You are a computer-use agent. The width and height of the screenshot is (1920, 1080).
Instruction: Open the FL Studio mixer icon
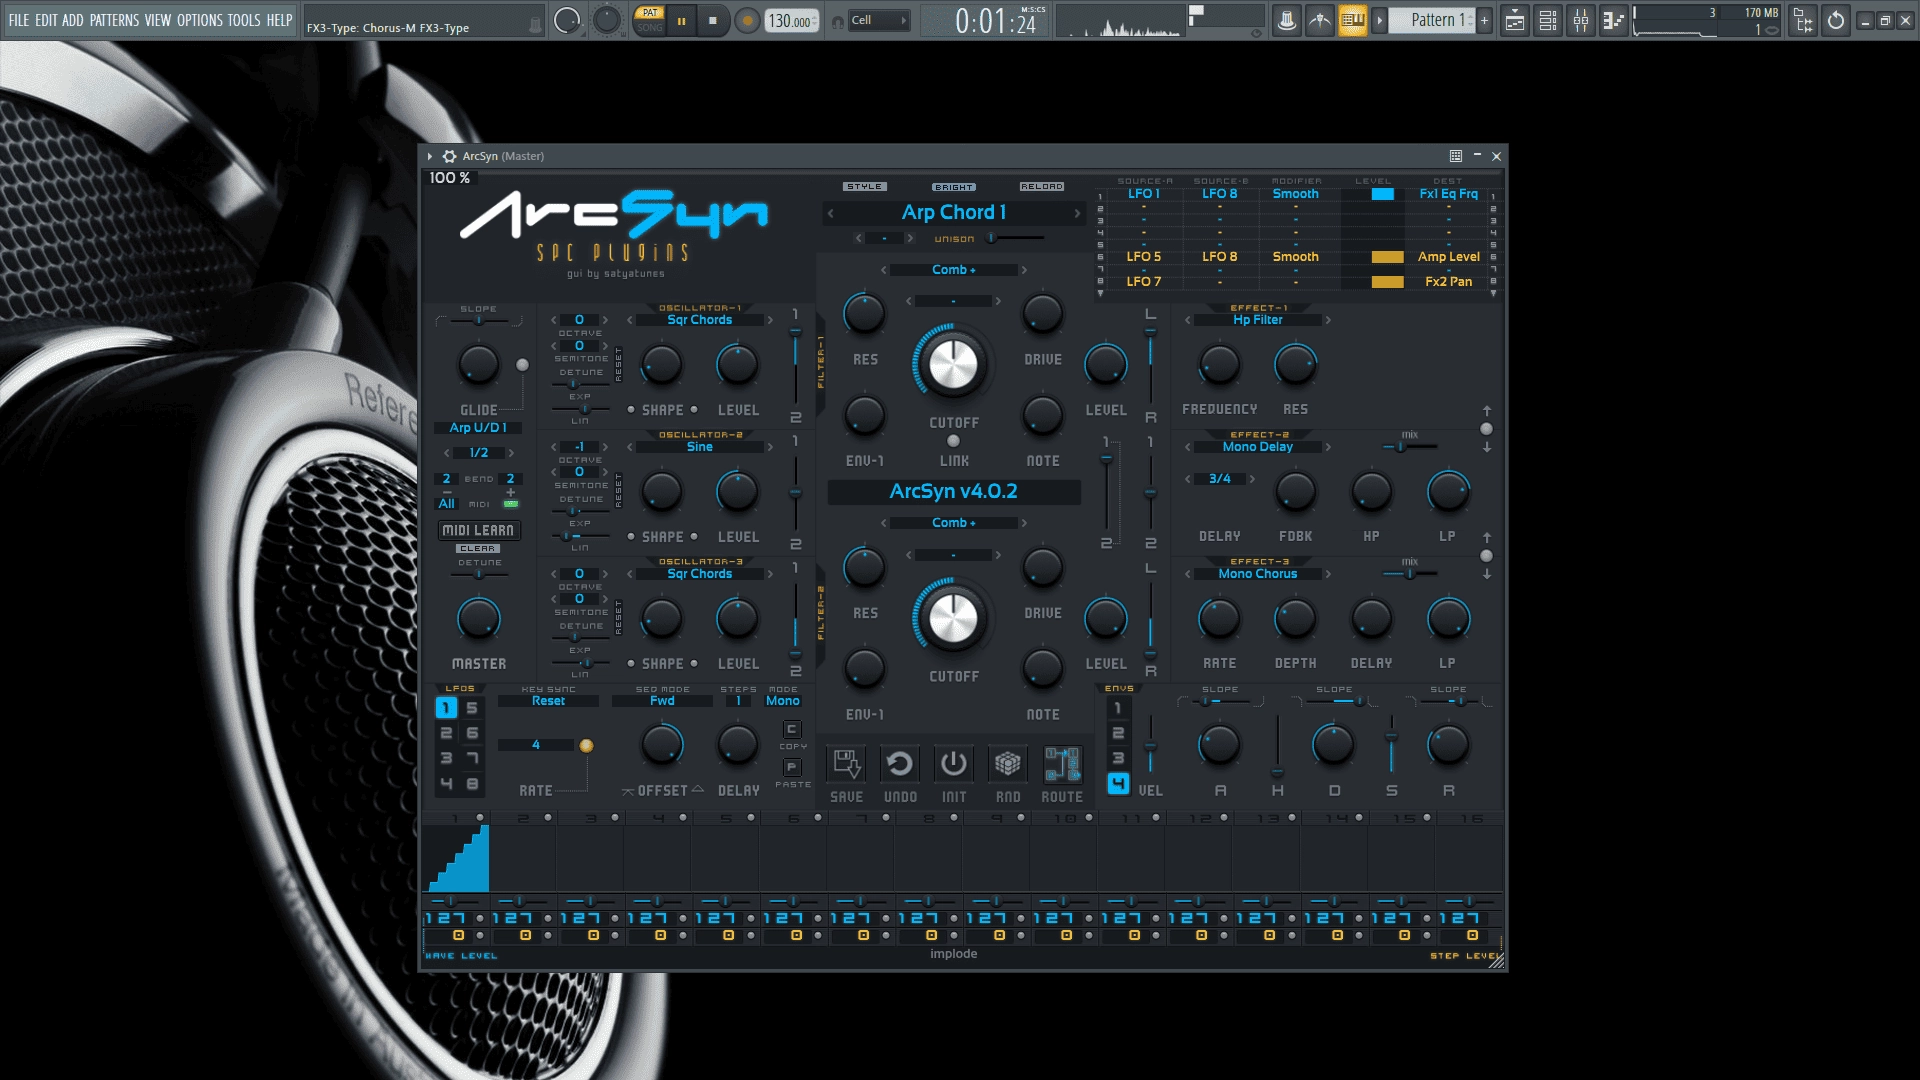click(x=1581, y=20)
